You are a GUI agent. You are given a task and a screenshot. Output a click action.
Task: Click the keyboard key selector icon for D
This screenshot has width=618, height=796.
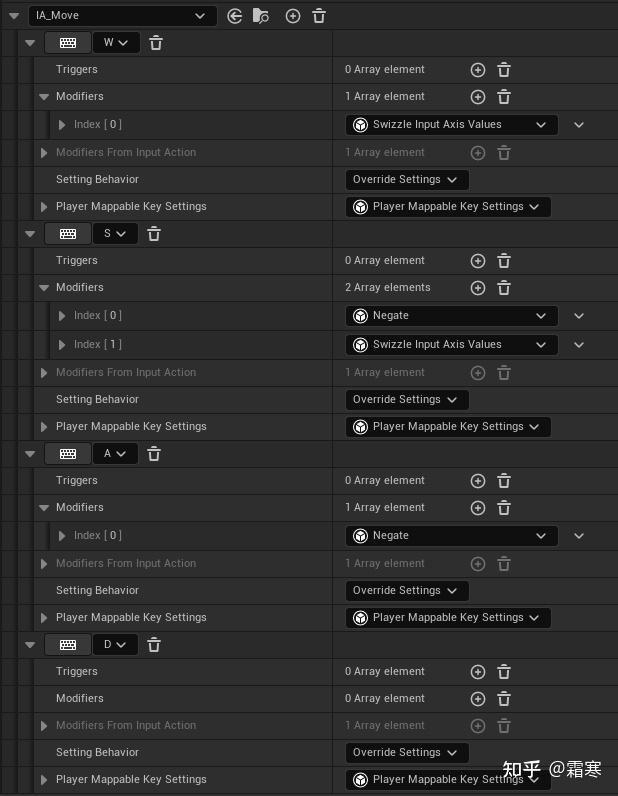[x=68, y=645]
